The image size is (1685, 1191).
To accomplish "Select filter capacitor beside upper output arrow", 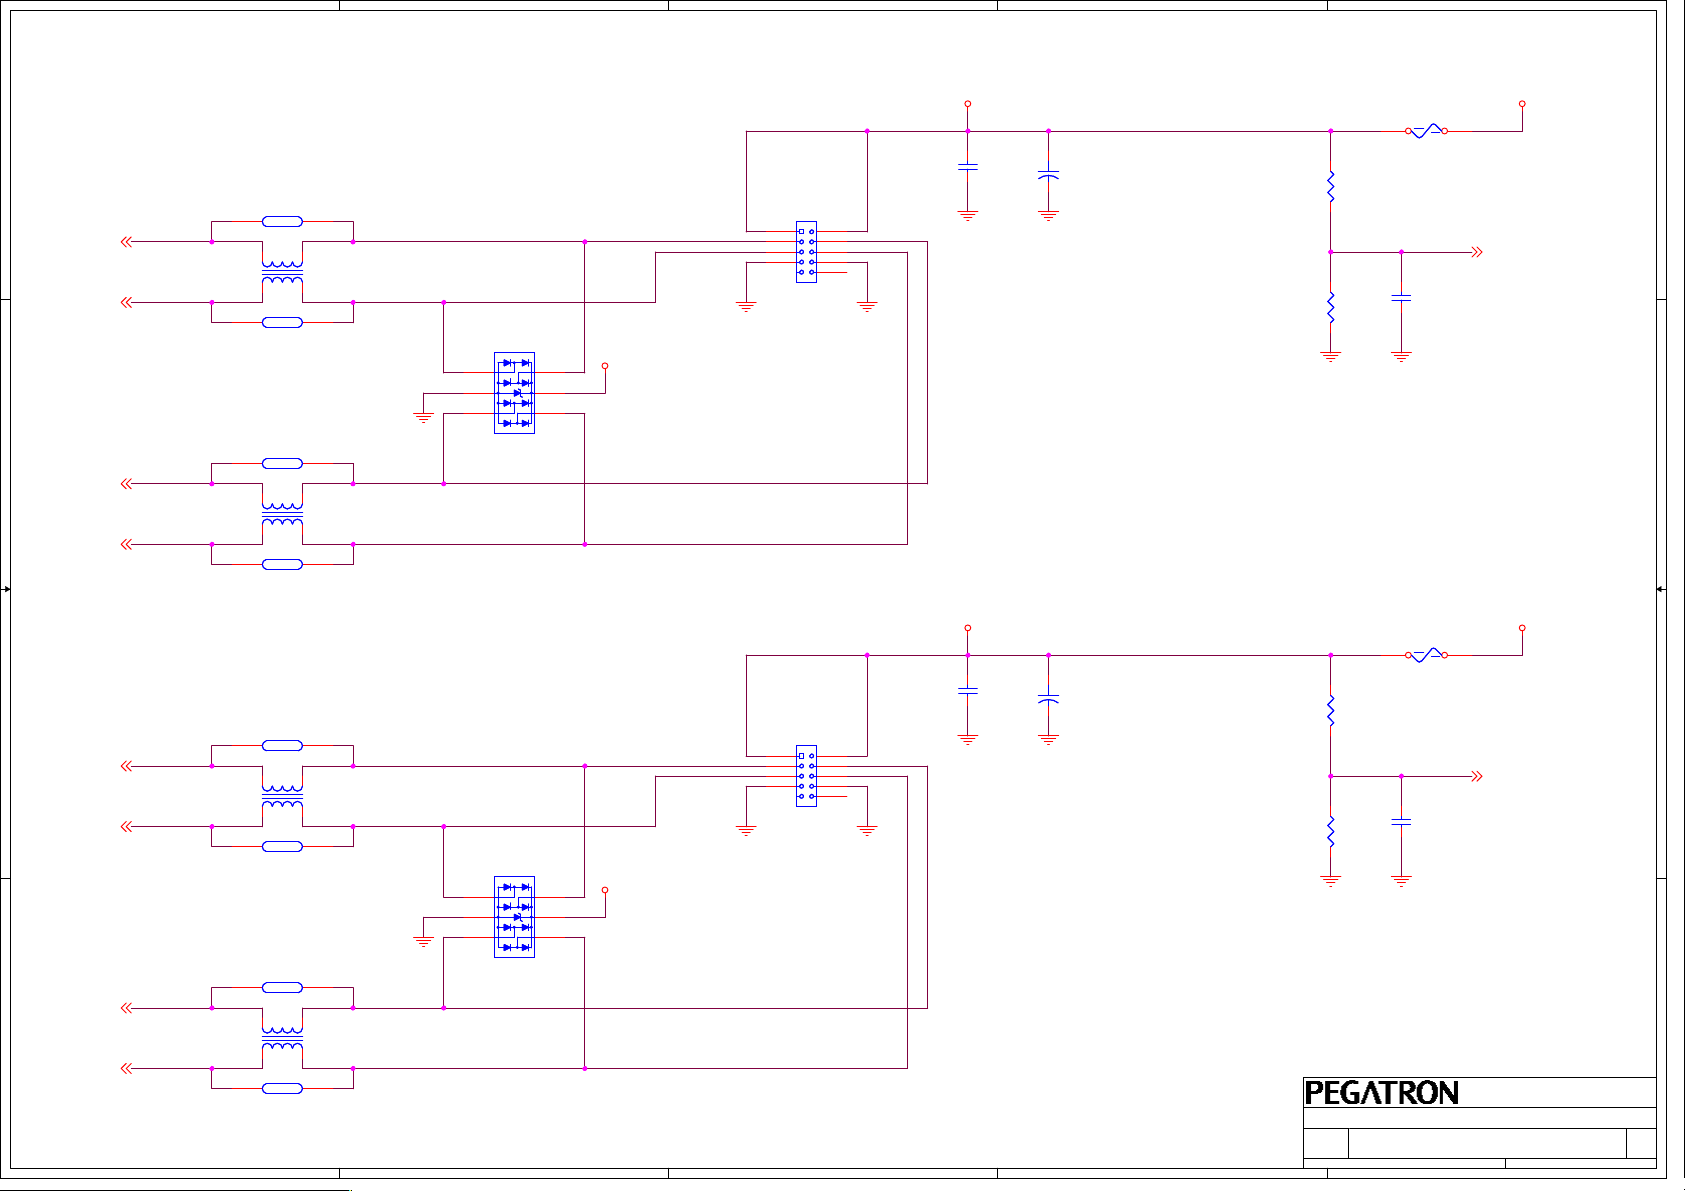I will pos(1401,298).
